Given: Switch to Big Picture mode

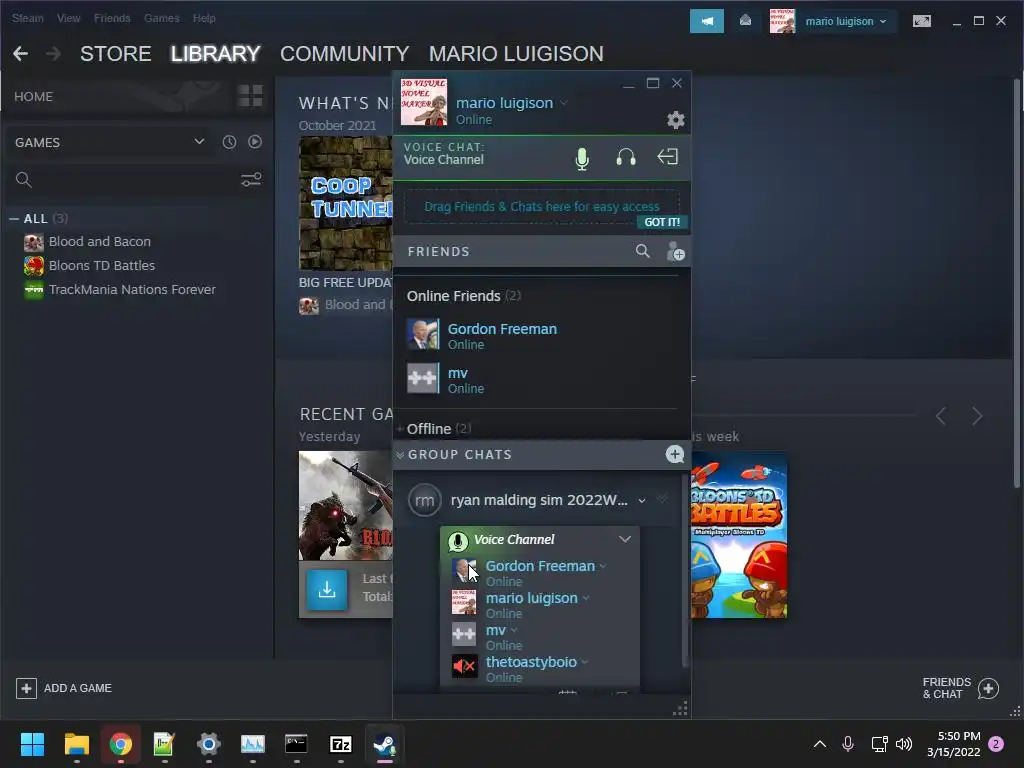Looking at the screenshot, I should coord(921,21).
